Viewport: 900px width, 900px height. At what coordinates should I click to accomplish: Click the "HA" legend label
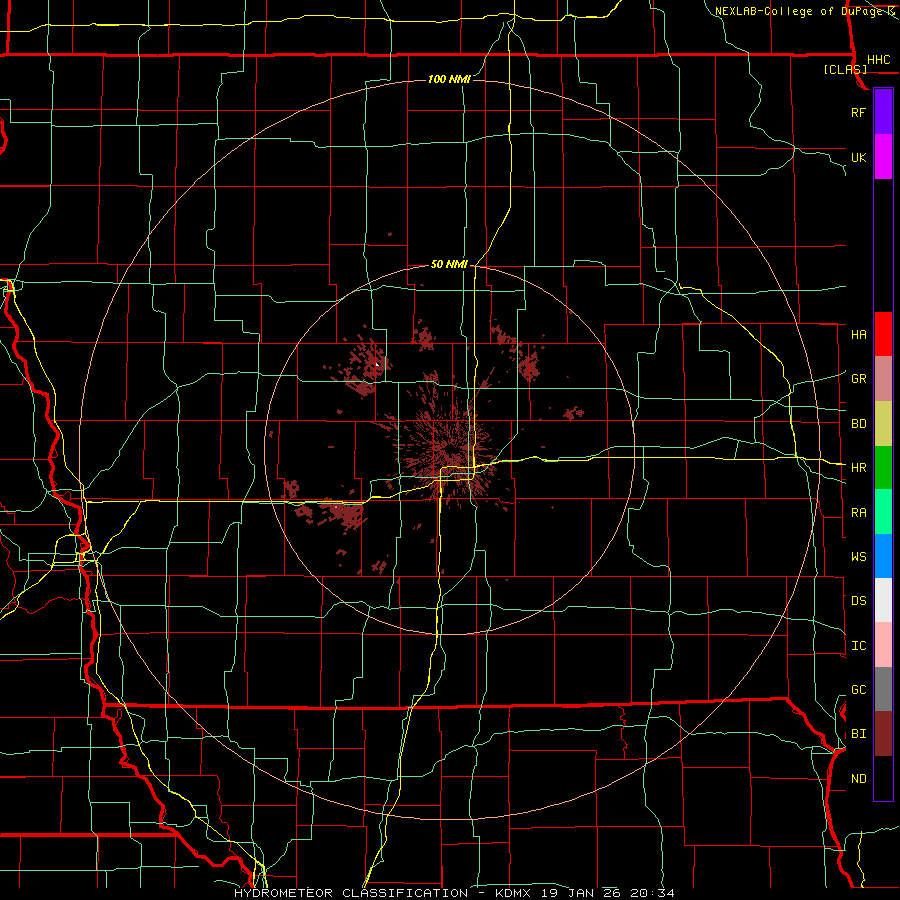pyautogui.click(x=858, y=335)
